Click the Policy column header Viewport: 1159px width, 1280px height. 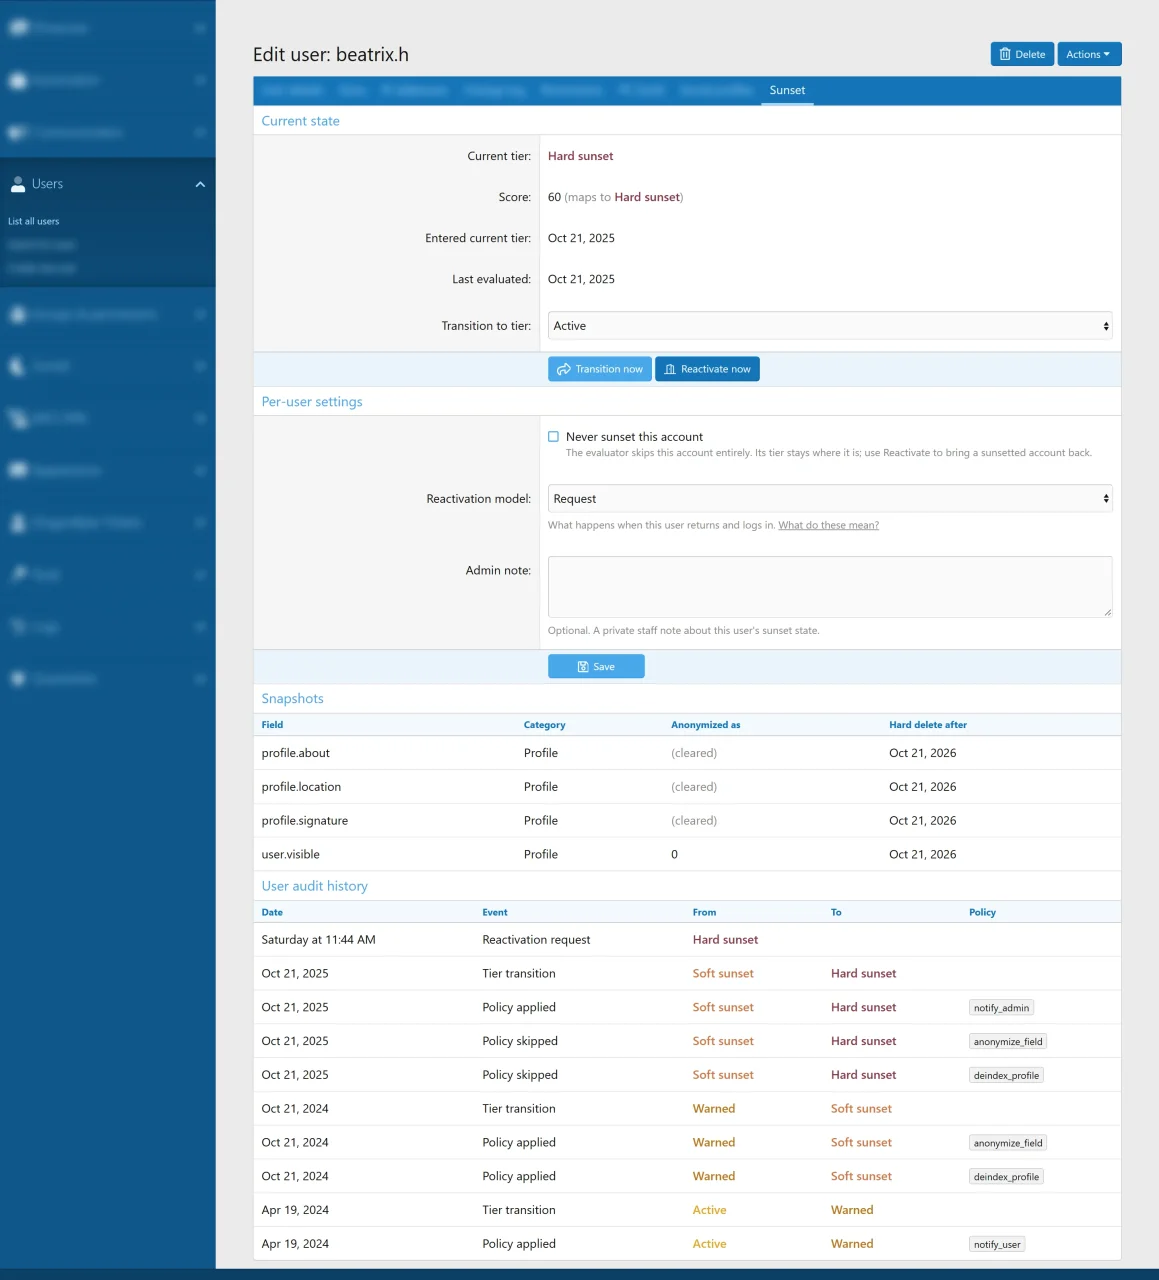click(983, 912)
